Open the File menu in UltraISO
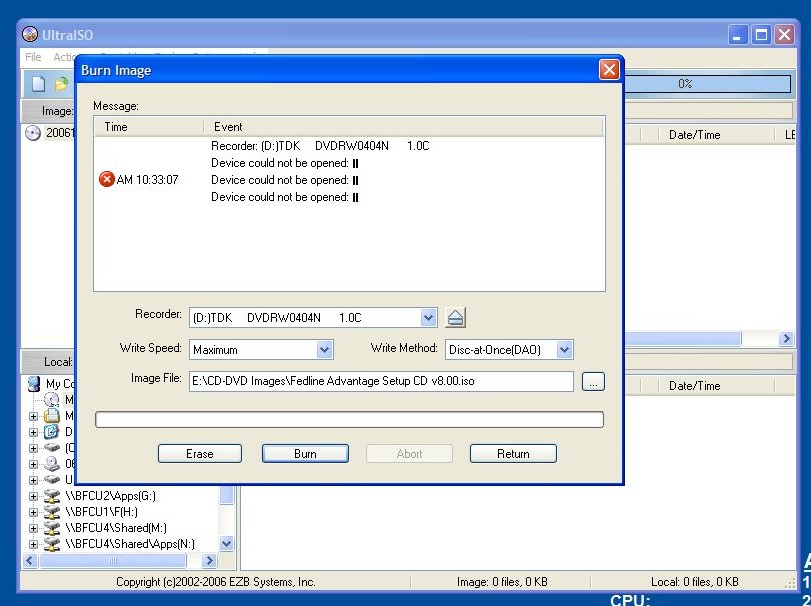Screen dimensions: 811x606 [x=33, y=57]
